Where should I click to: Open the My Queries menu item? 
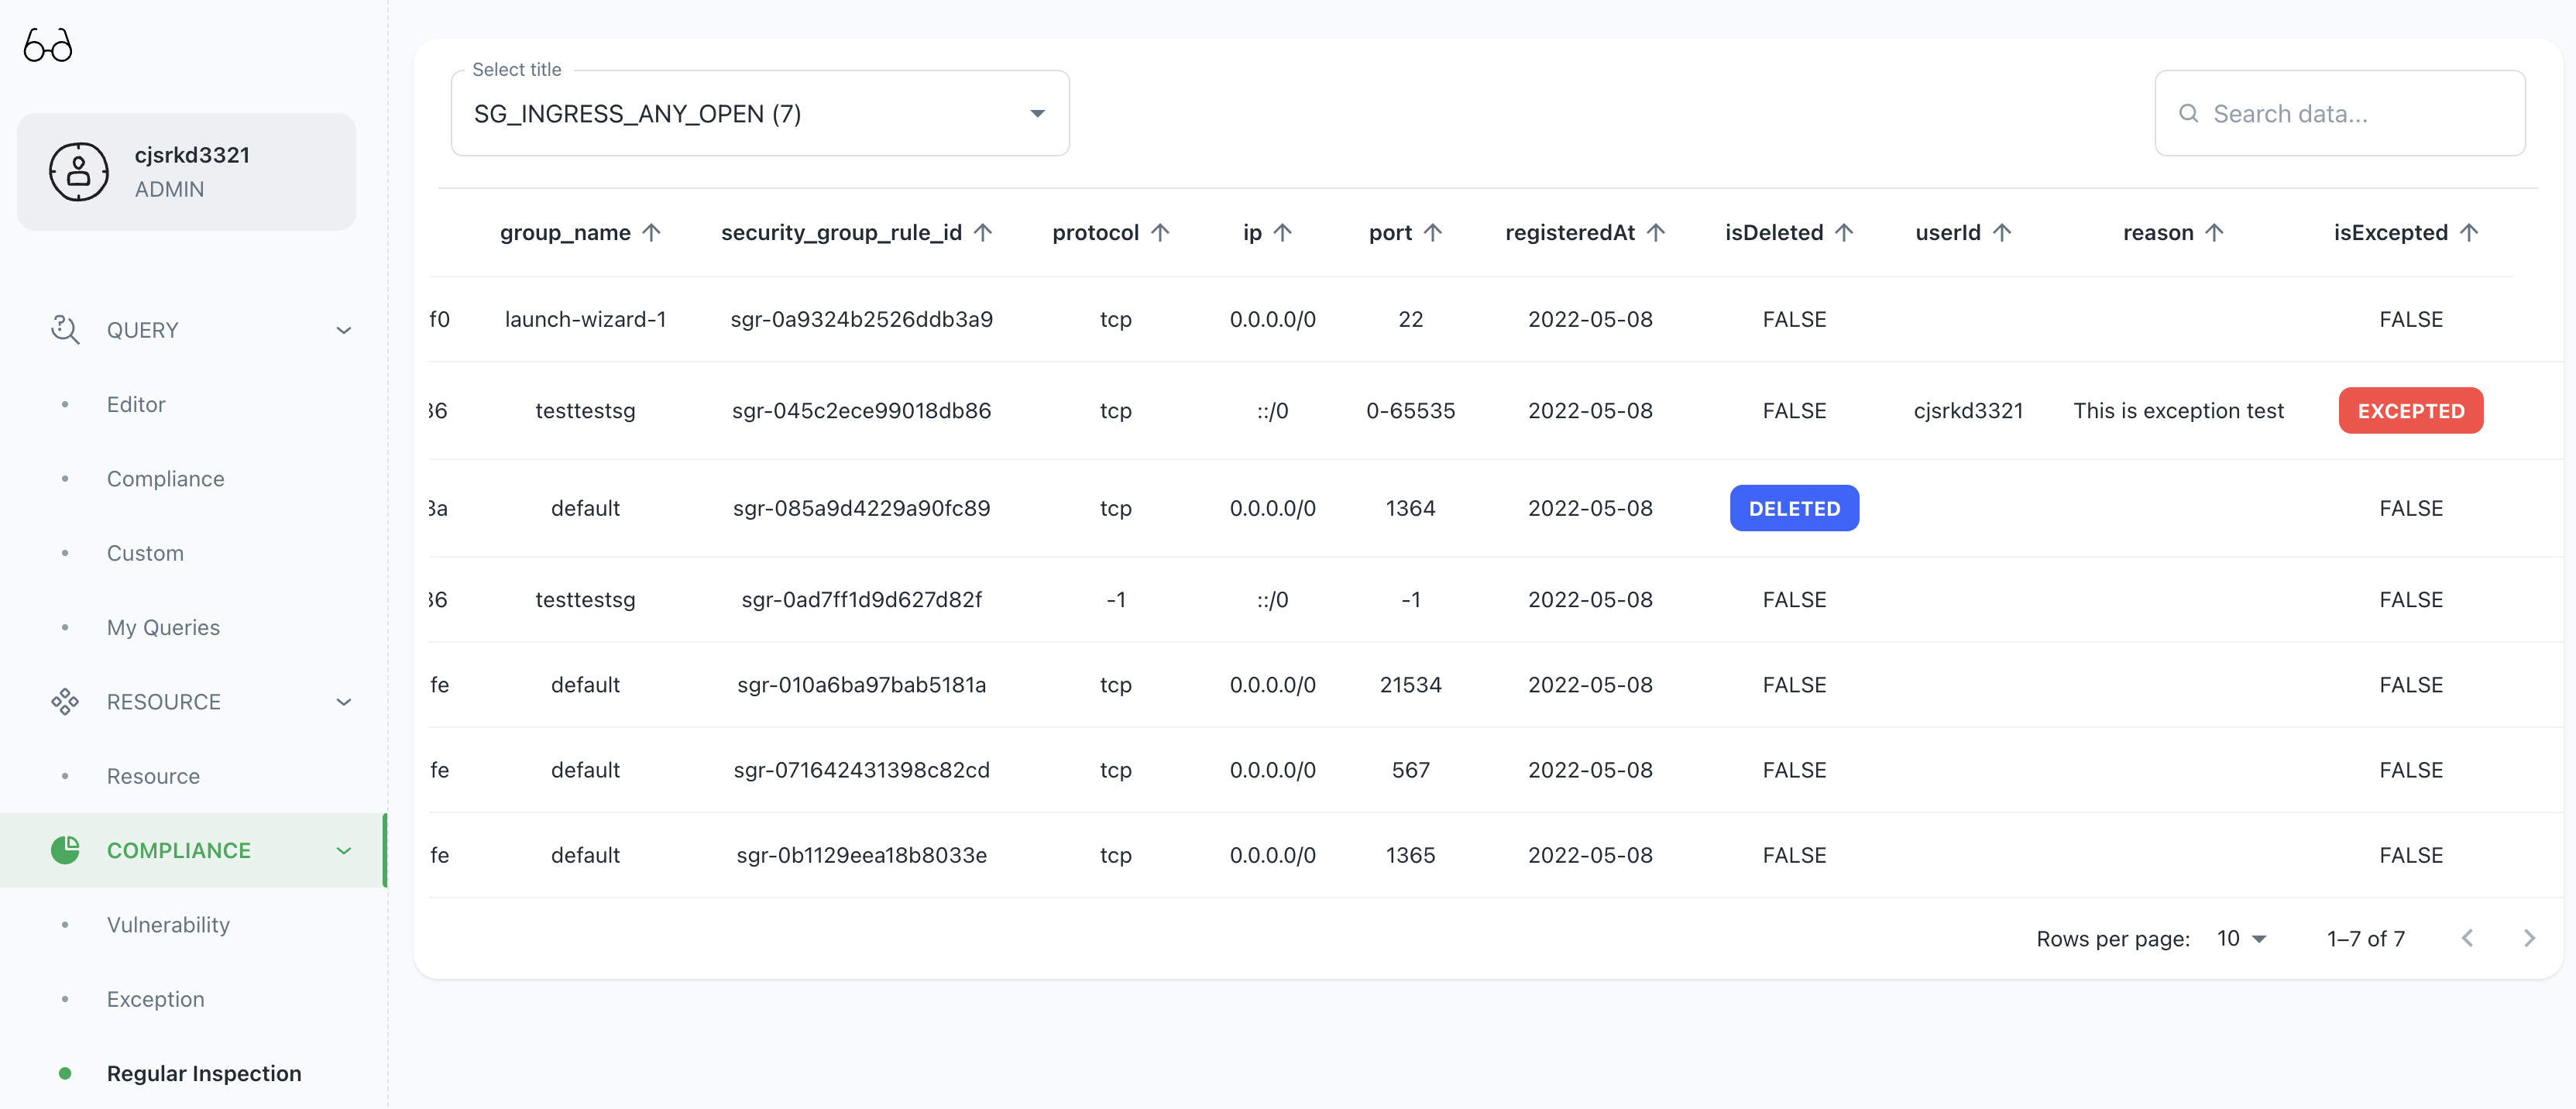(163, 628)
